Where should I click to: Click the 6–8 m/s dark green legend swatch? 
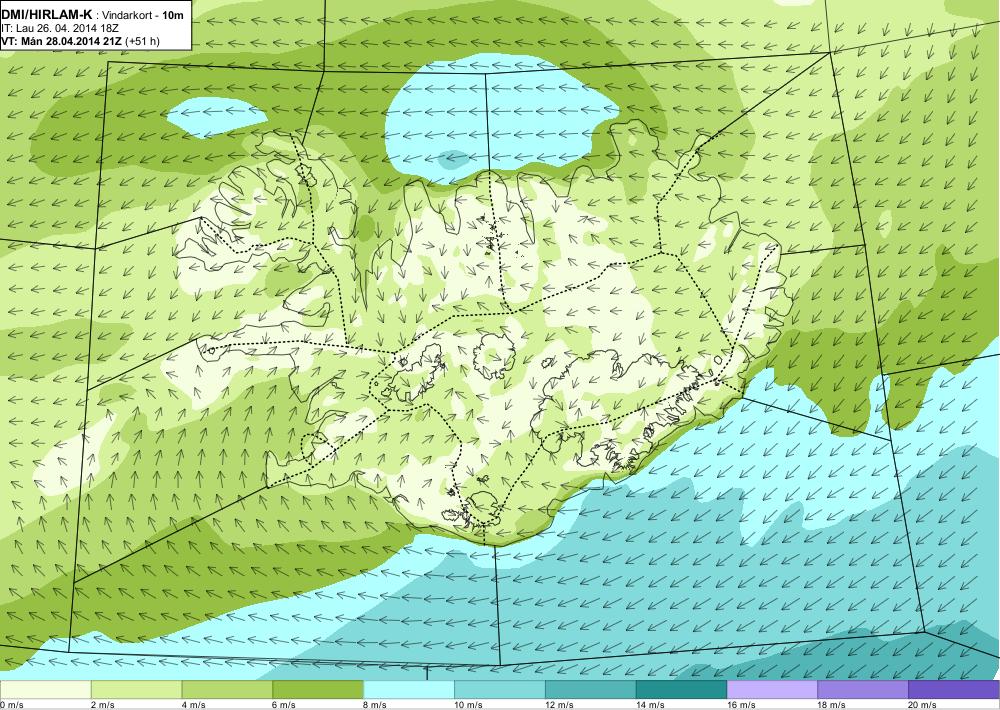click(x=318, y=690)
